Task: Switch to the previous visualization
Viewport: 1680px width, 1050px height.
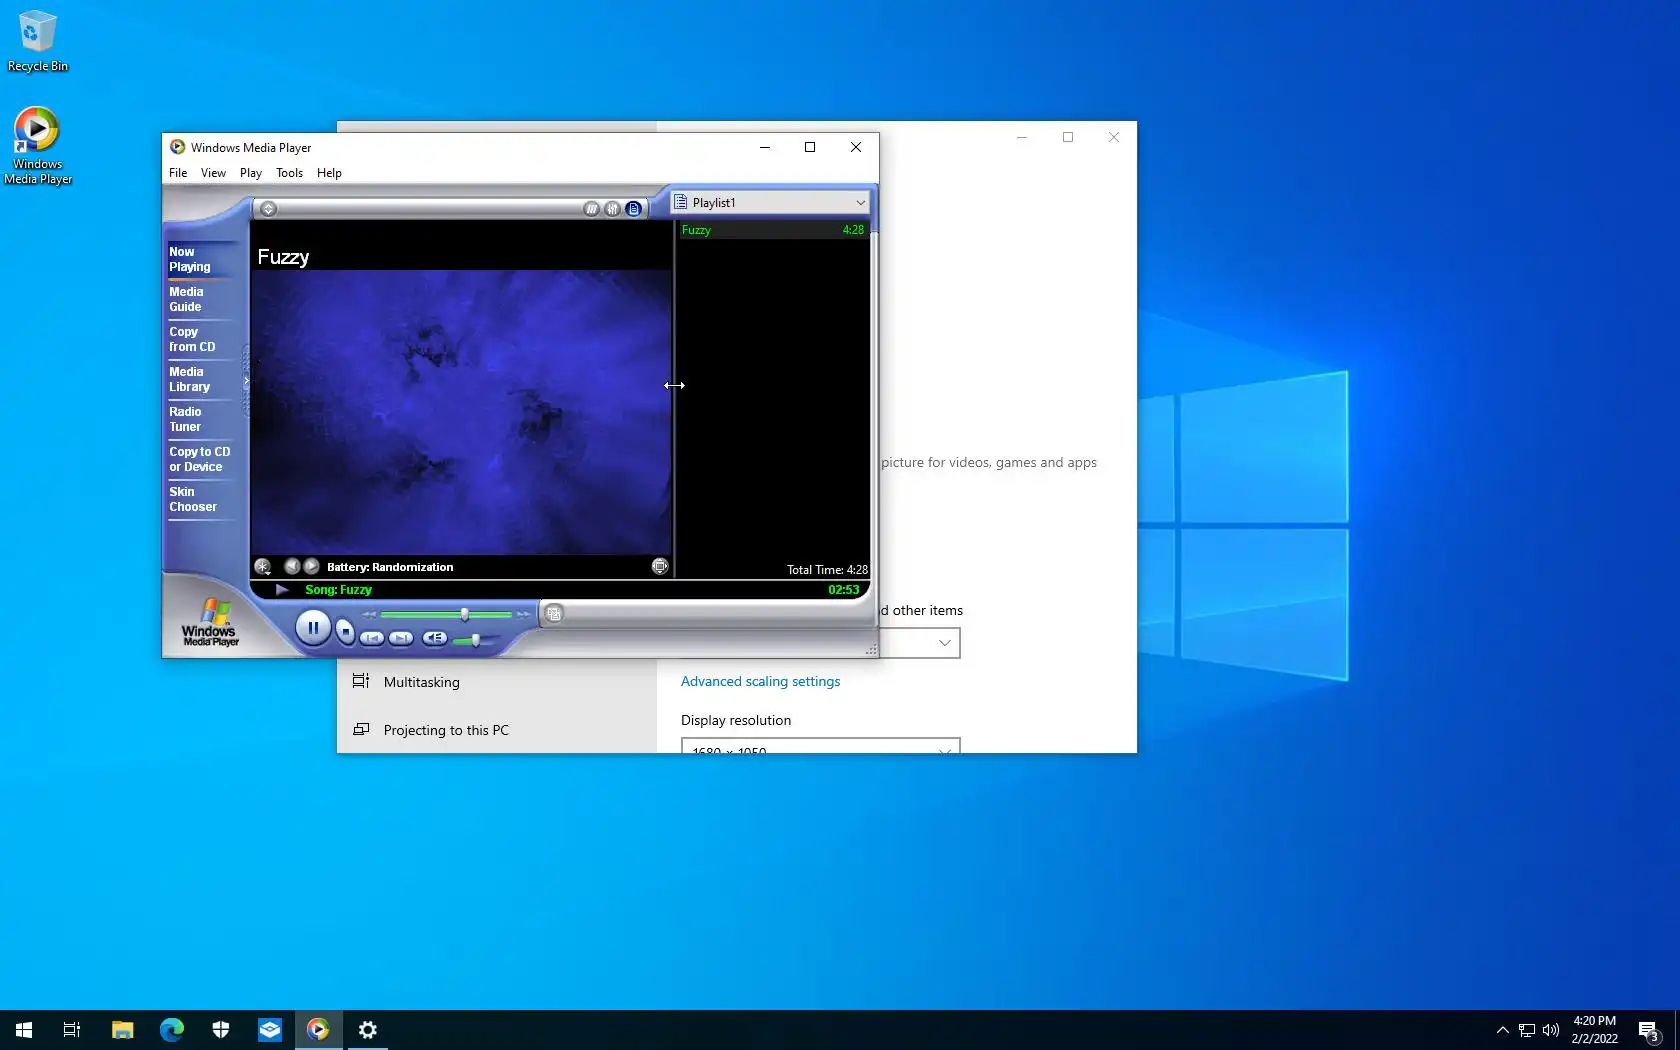Action: click(x=292, y=566)
